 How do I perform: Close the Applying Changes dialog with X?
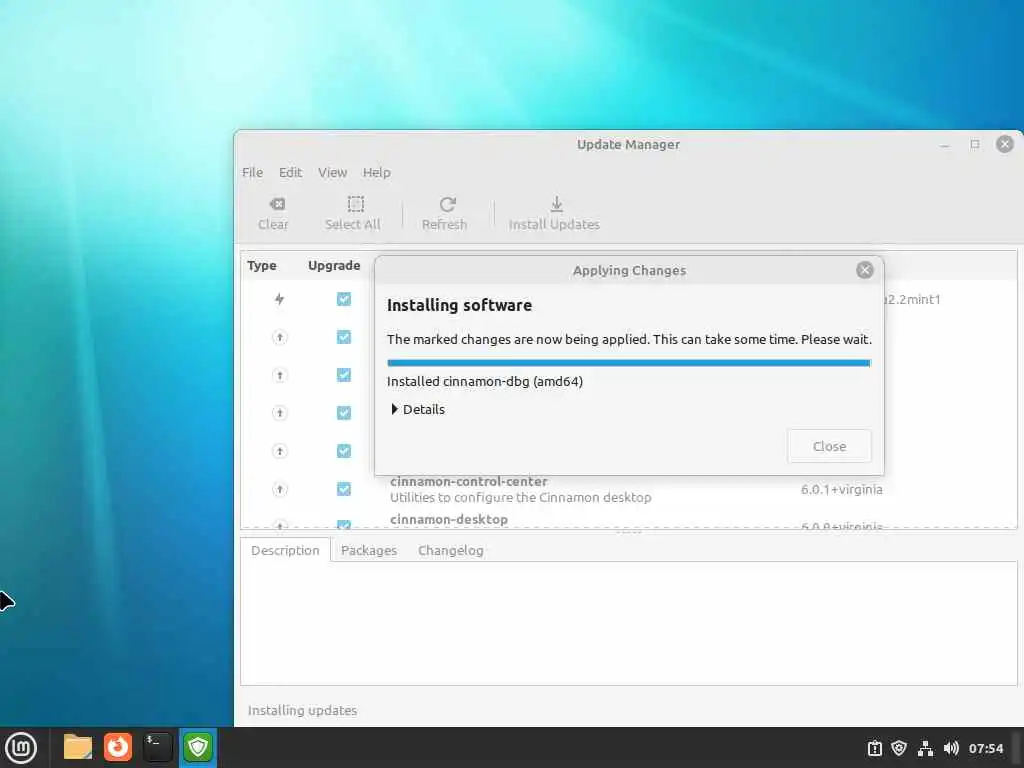[865, 270]
